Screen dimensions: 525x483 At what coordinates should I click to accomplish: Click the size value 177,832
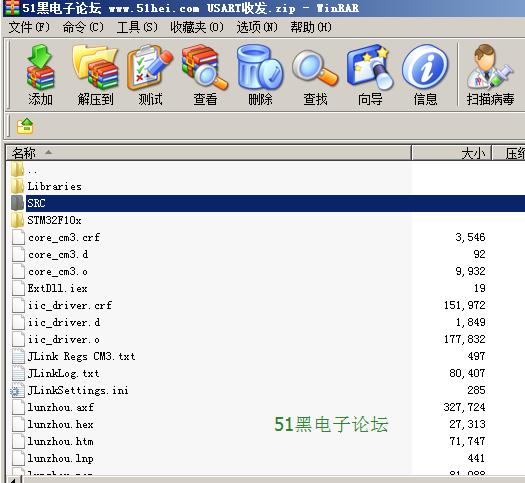464,339
